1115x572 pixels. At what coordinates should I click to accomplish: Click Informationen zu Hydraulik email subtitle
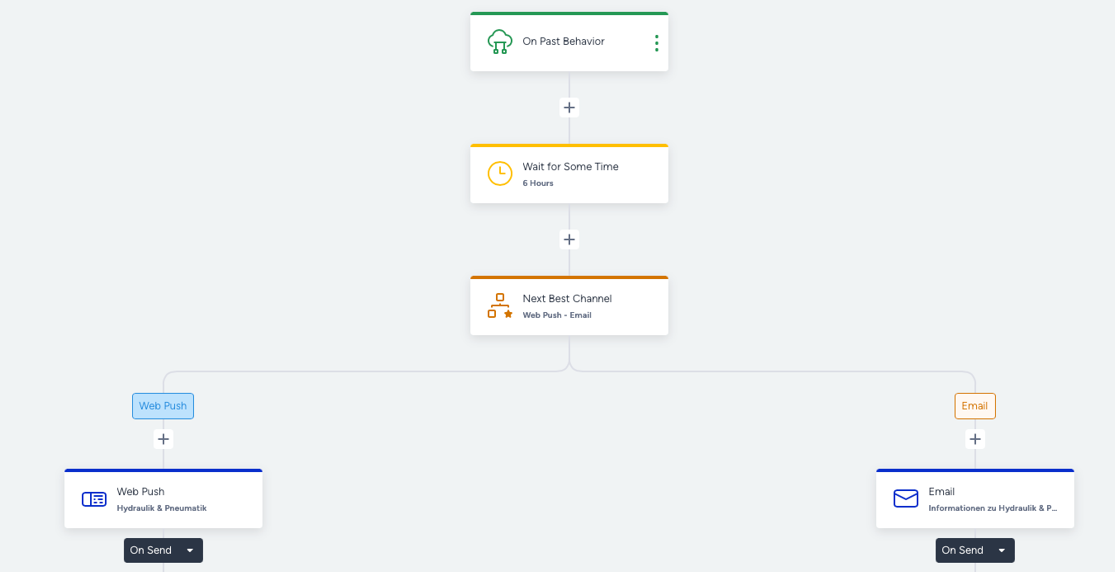(992, 508)
